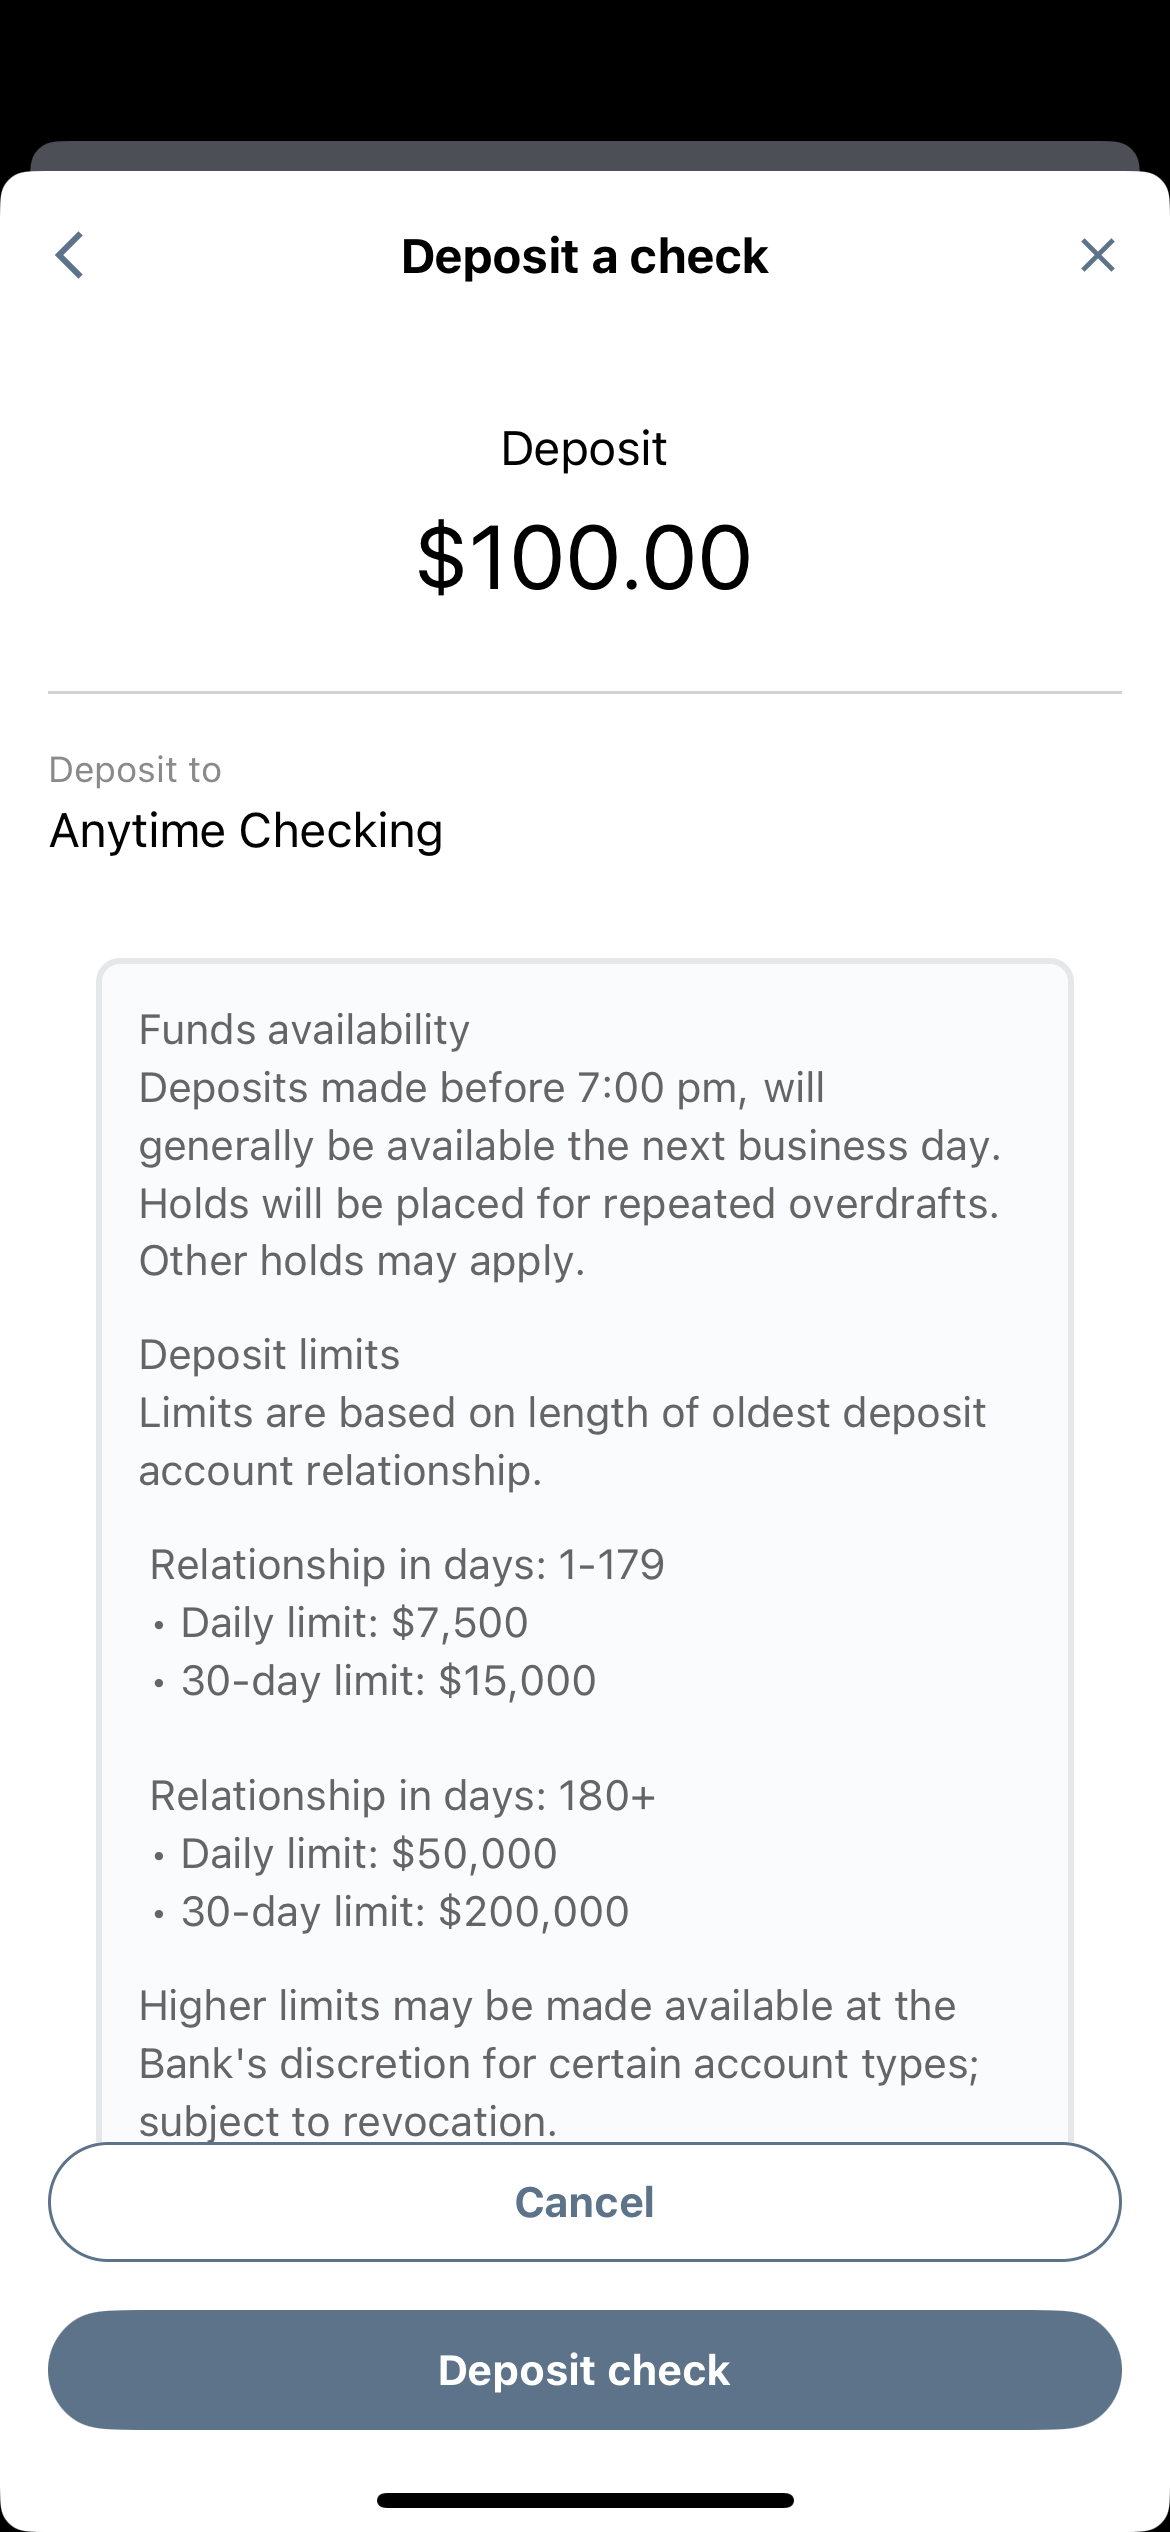
Task: Tap the 30-day limit: $15,000 bullet
Action: pos(375,1681)
